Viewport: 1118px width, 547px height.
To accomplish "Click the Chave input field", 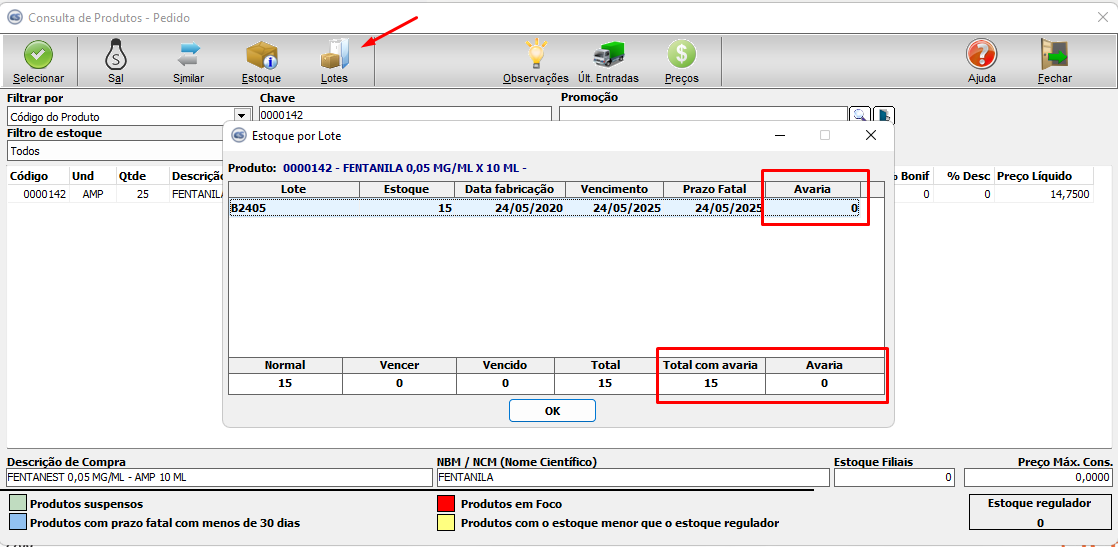I will click(x=404, y=116).
